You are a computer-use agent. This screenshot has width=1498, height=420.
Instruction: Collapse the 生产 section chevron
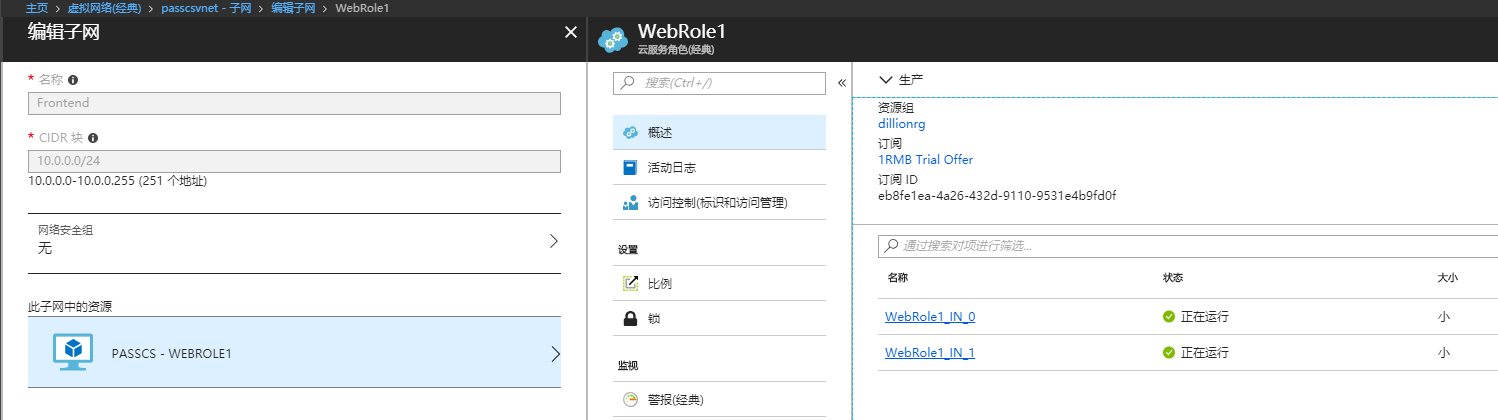[x=885, y=80]
